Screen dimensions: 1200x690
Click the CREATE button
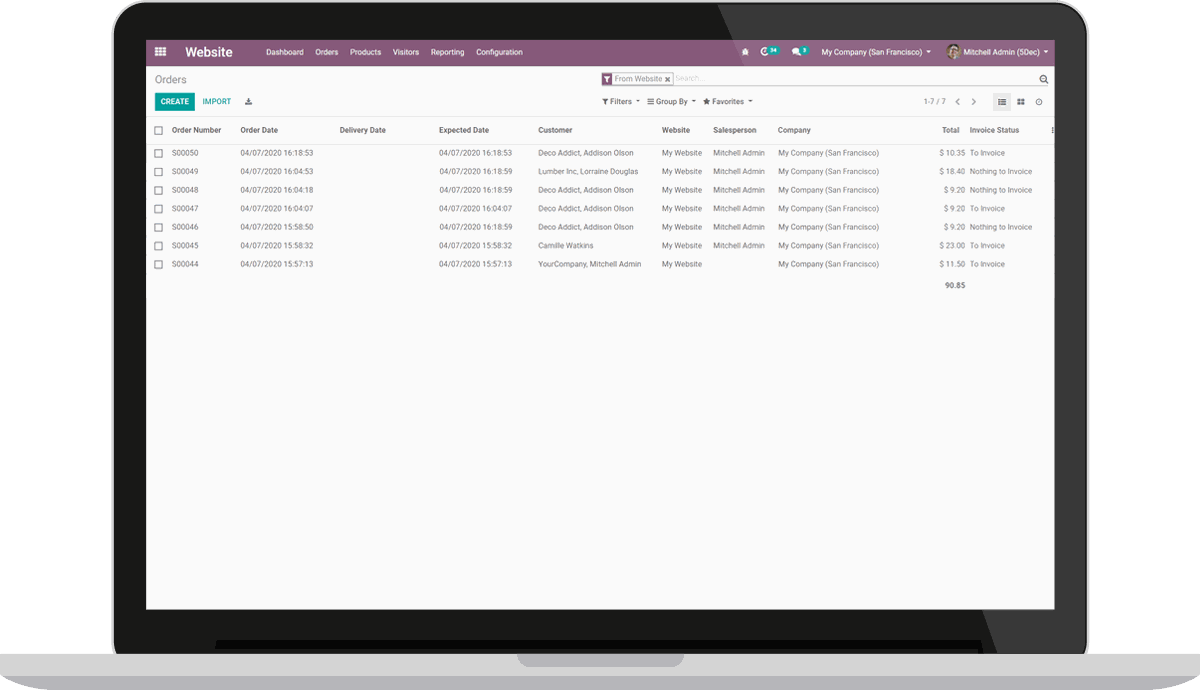(x=174, y=101)
